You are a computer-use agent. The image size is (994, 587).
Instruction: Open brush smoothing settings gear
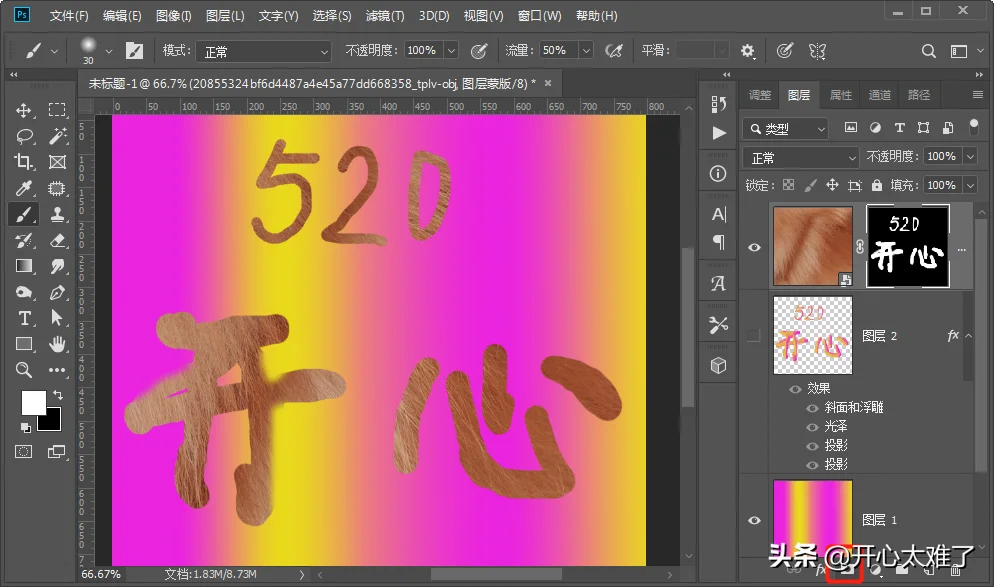[748, 51]
